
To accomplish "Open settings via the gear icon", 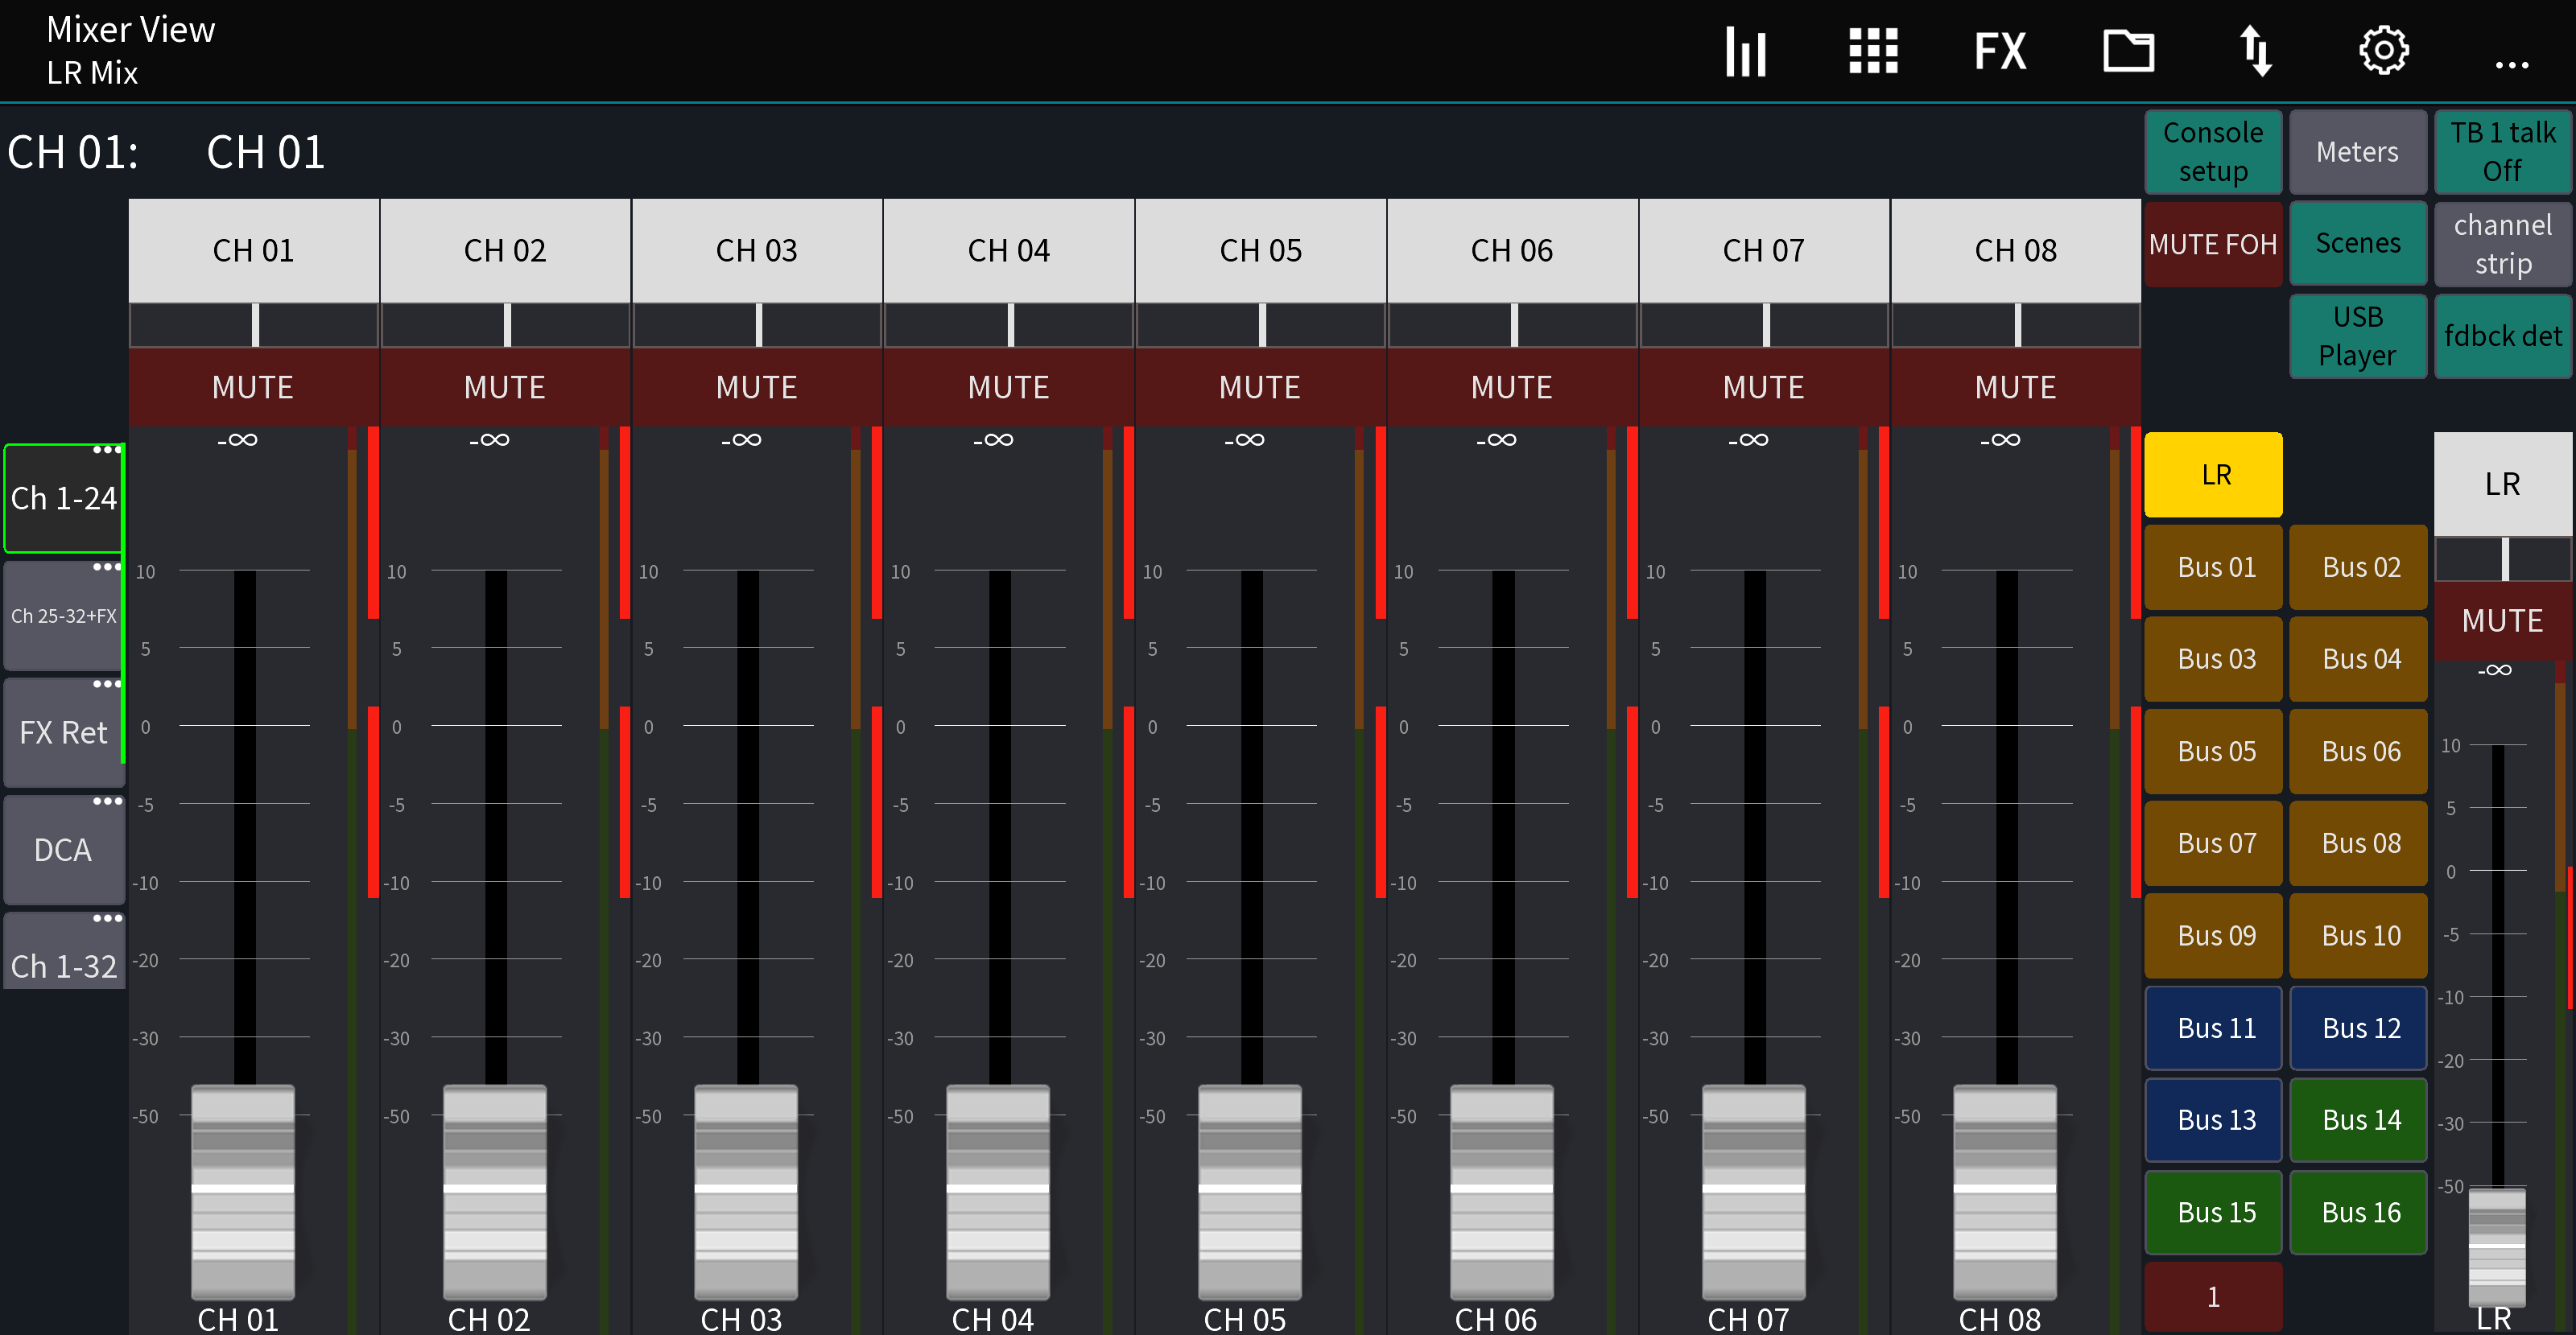I will [x=2384, y=50].
